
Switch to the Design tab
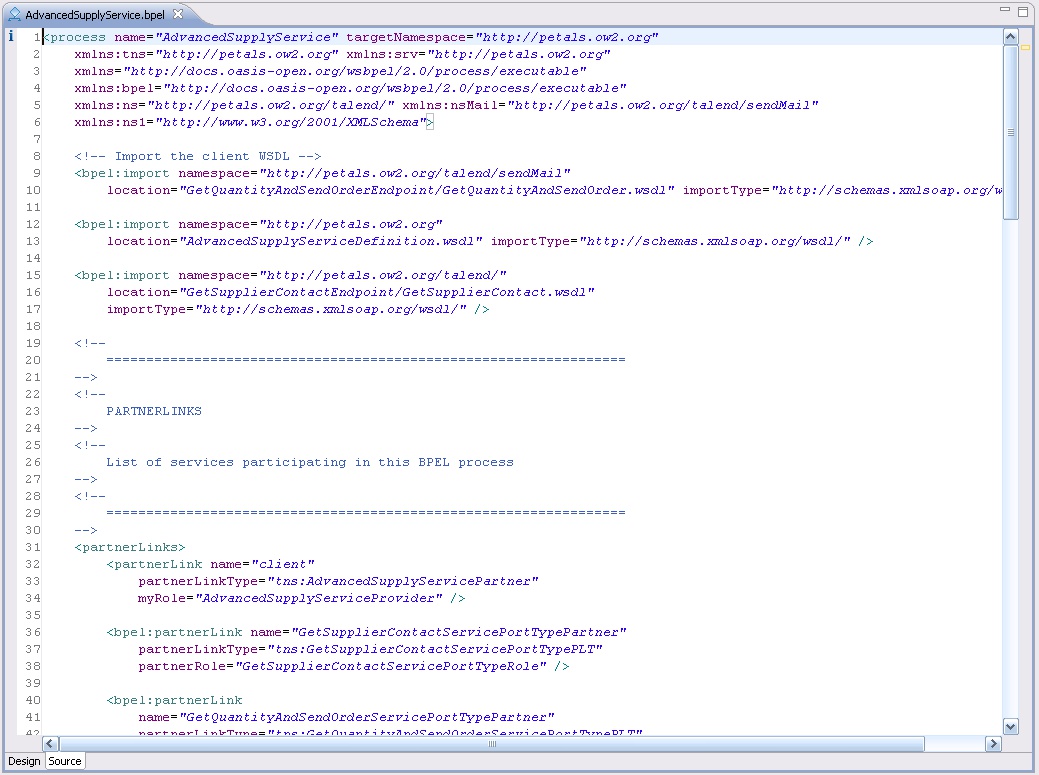click(x=24, y=761)
